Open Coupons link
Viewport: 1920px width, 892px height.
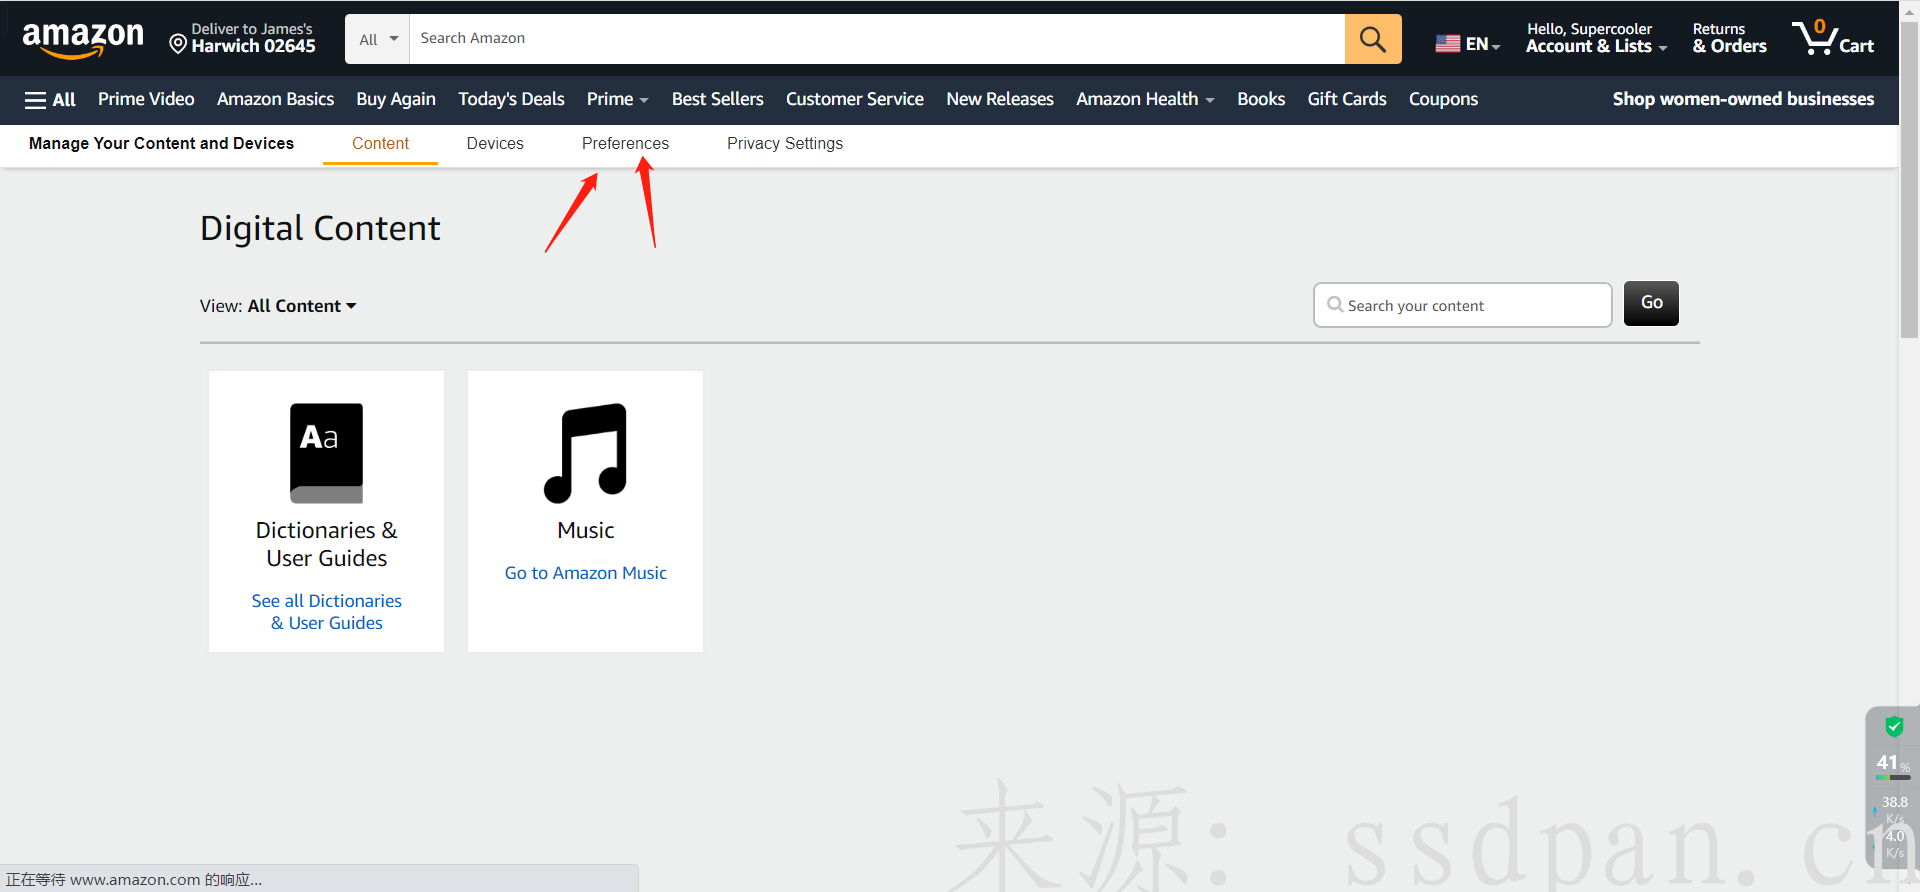click(1443, 99)
